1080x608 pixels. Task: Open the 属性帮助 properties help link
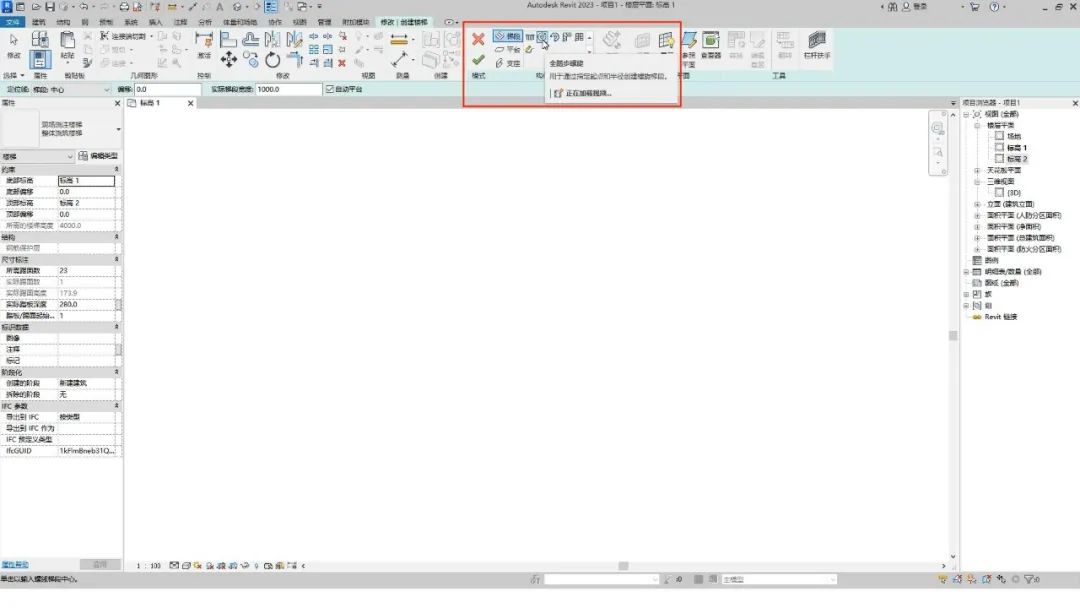click(x=14, y=565)
